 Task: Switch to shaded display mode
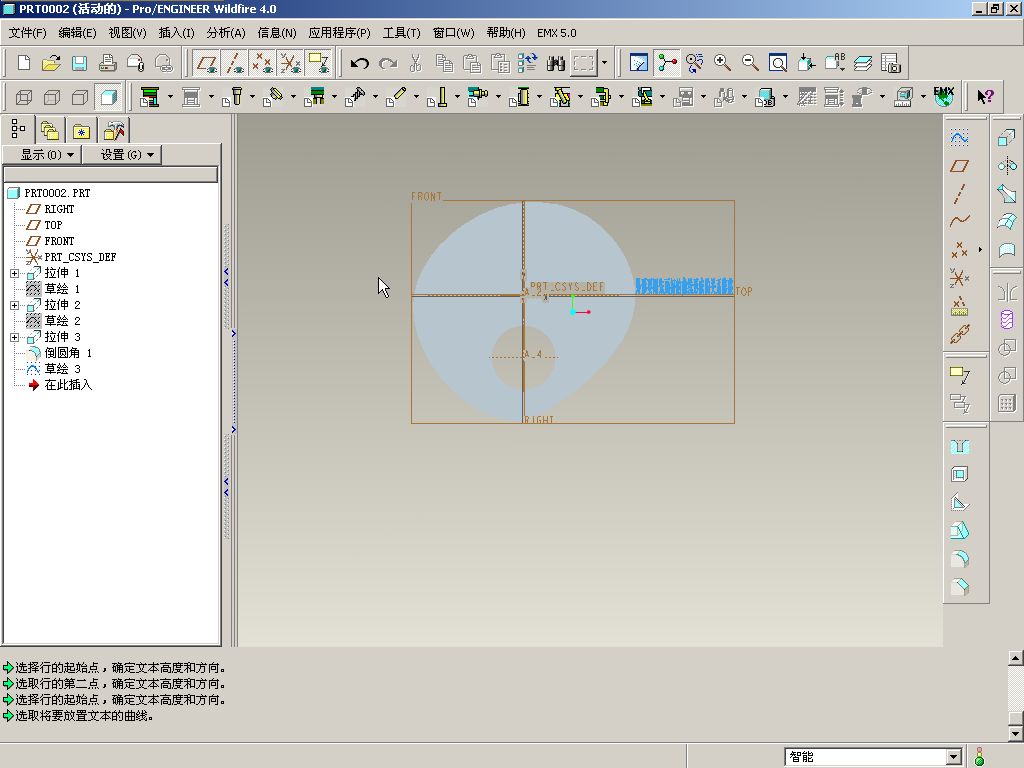click(108, 97)
